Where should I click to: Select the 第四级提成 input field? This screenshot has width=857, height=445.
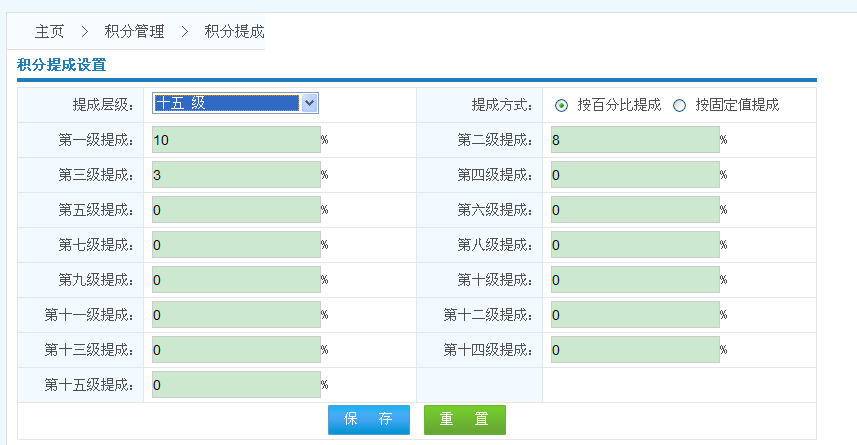click(635, 175)
